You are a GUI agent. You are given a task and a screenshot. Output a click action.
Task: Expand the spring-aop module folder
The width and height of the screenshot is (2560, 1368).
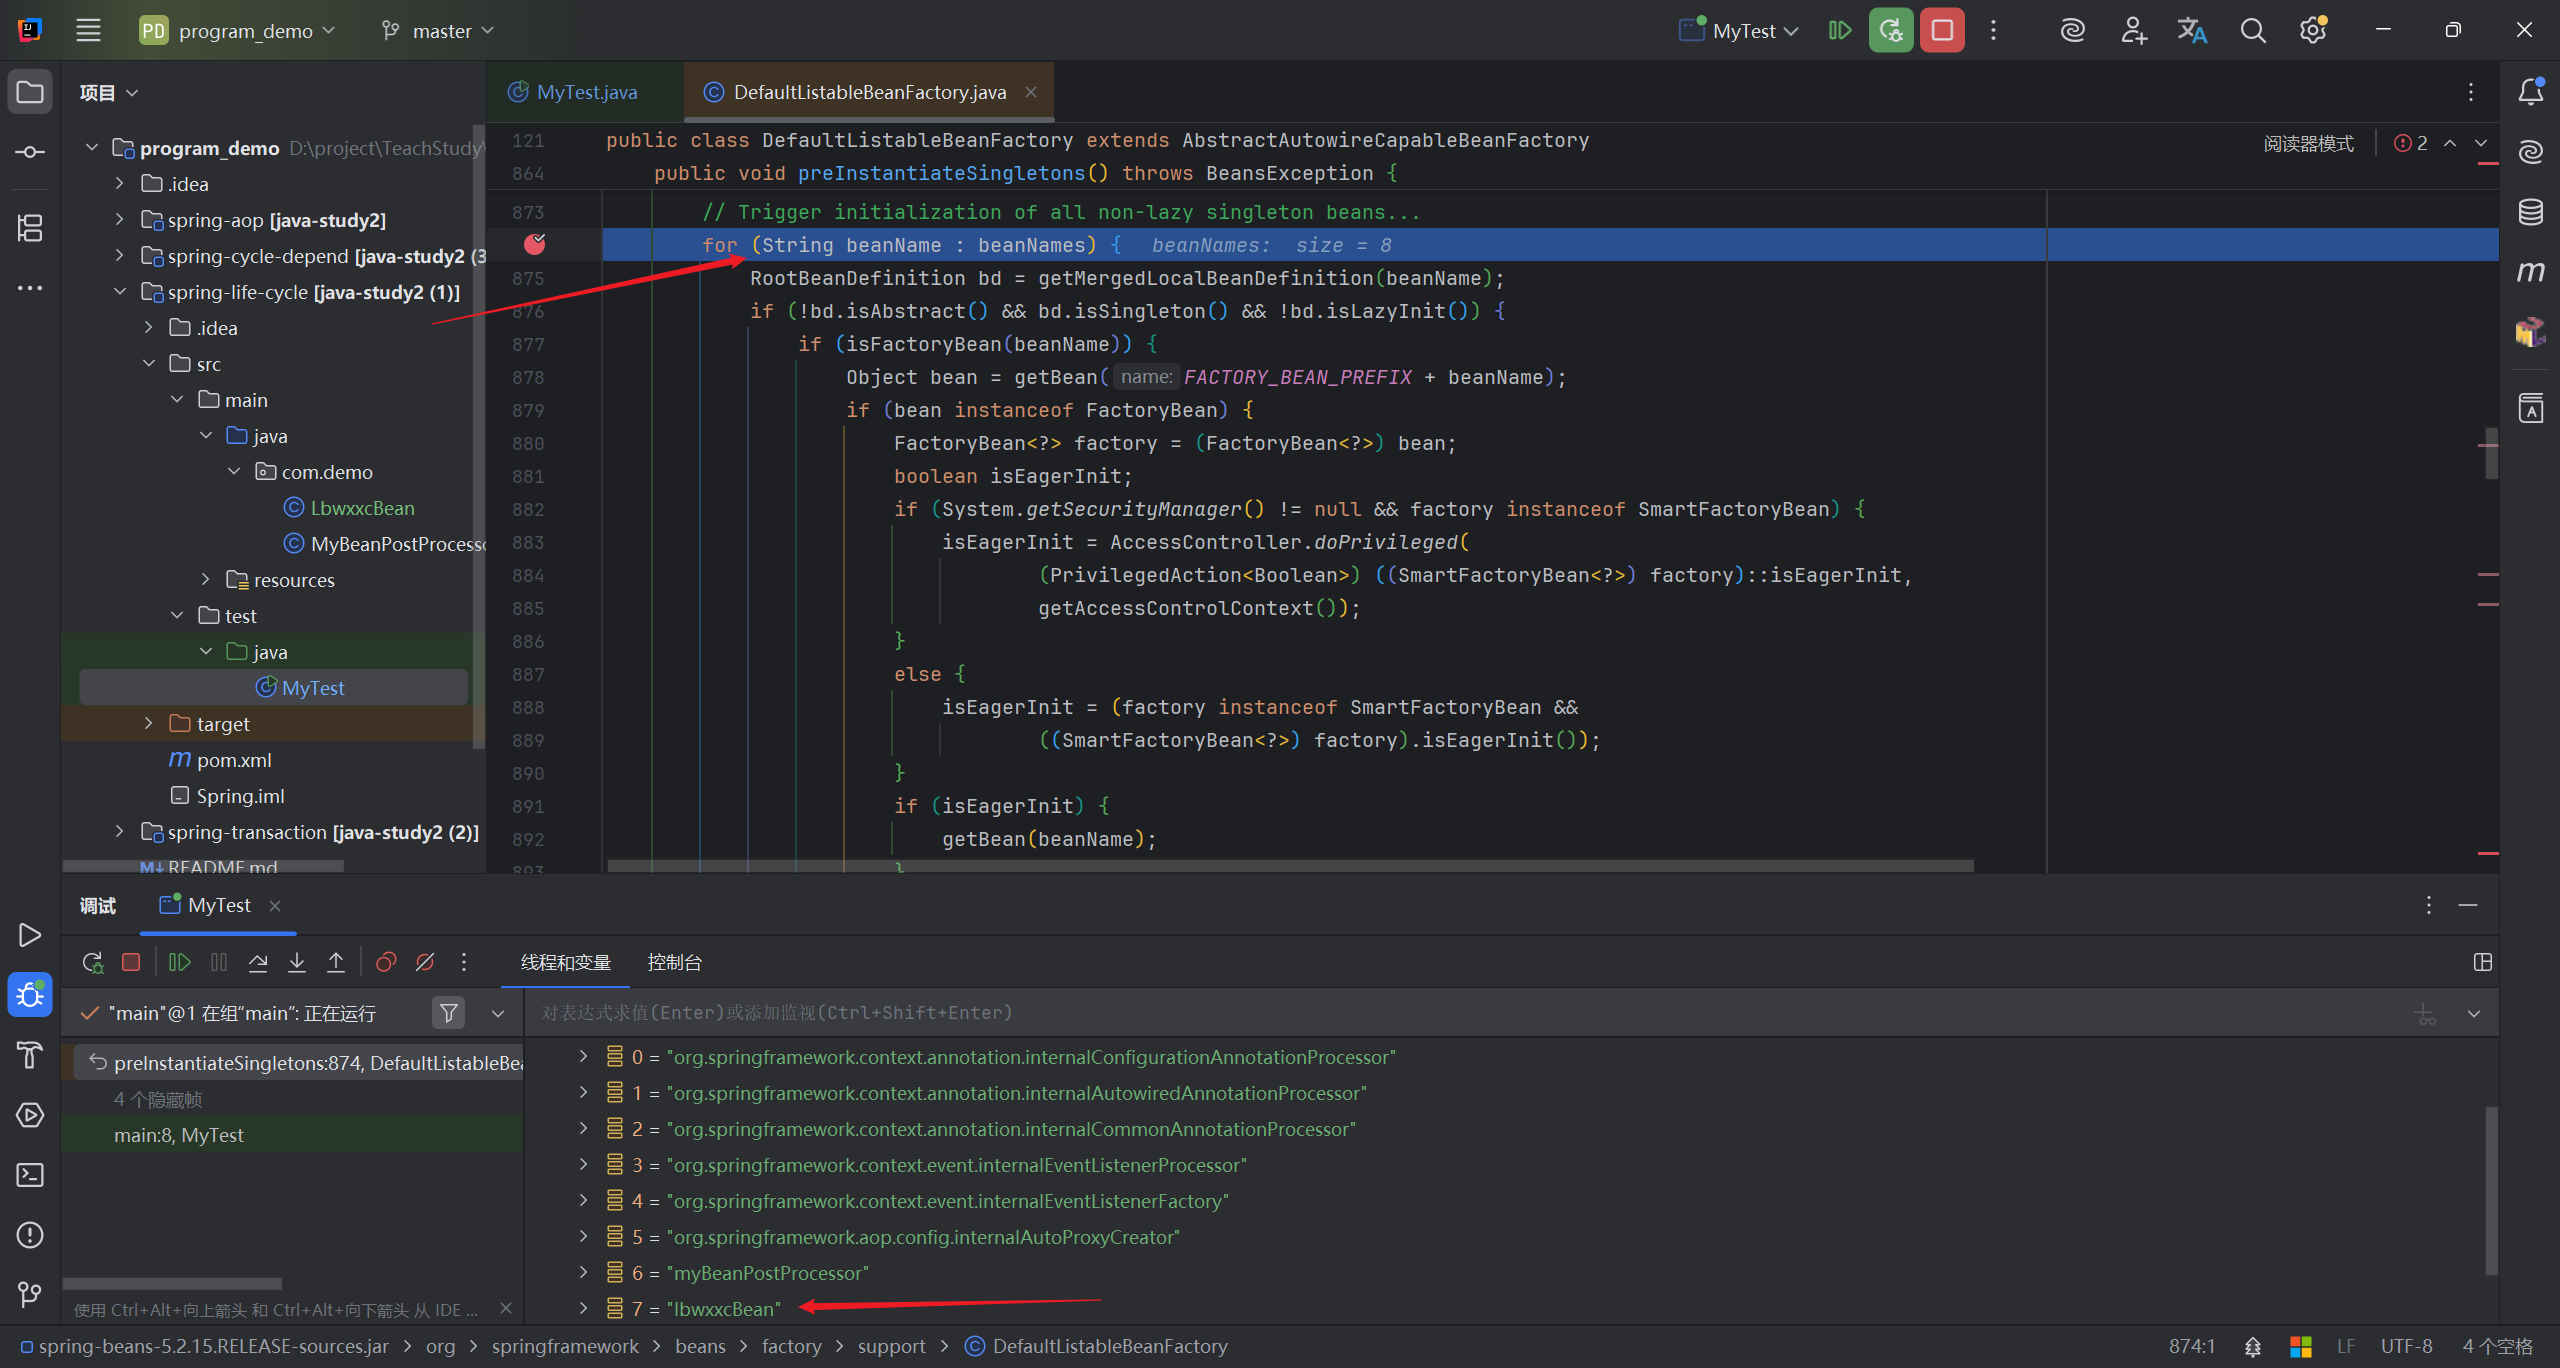point(120,220)
